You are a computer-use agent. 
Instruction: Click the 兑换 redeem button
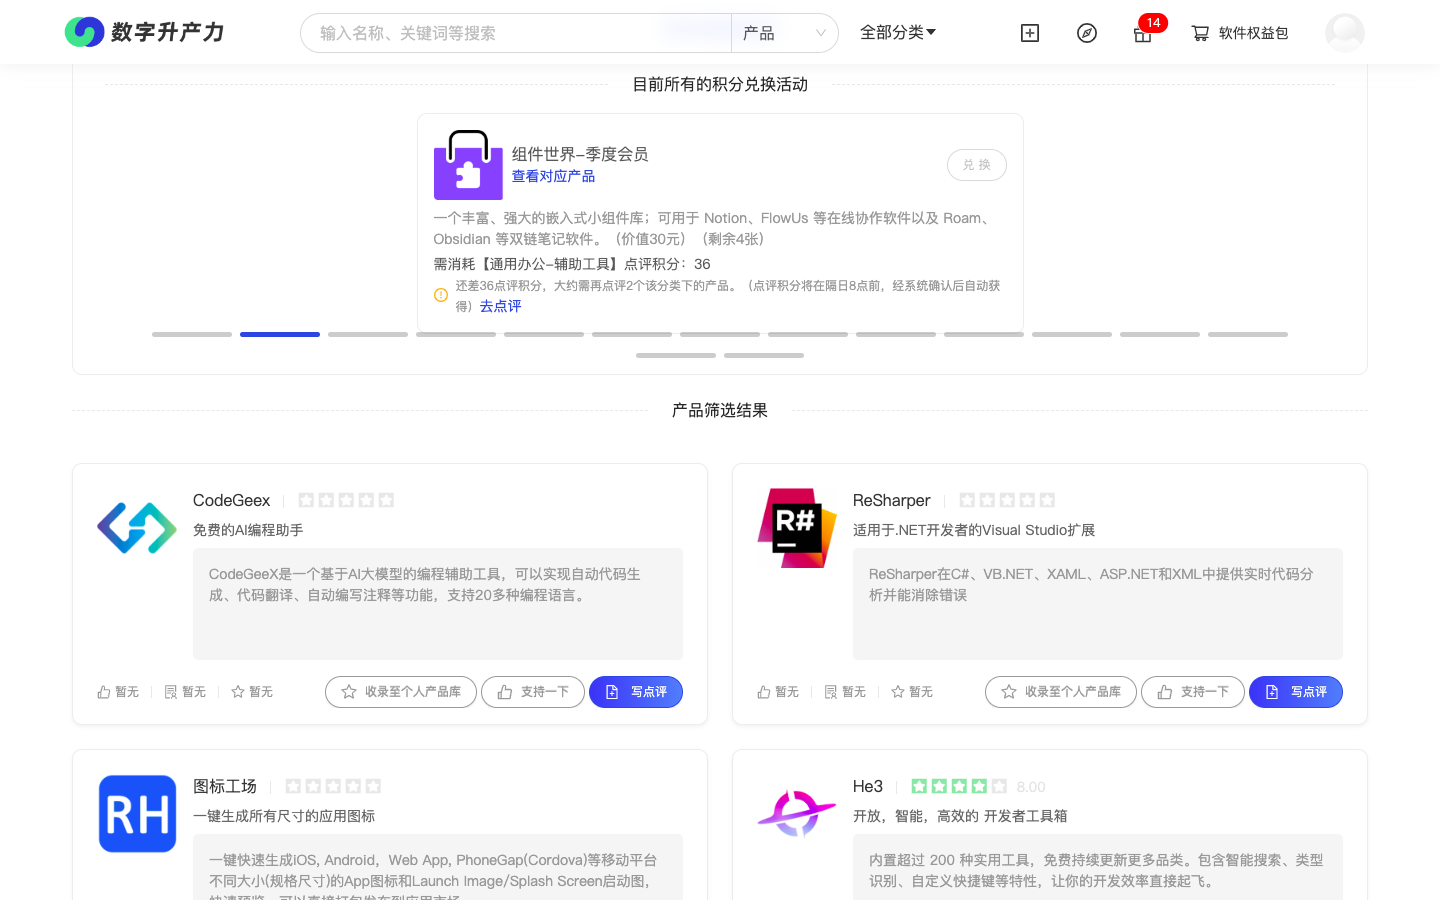(977, 165)
